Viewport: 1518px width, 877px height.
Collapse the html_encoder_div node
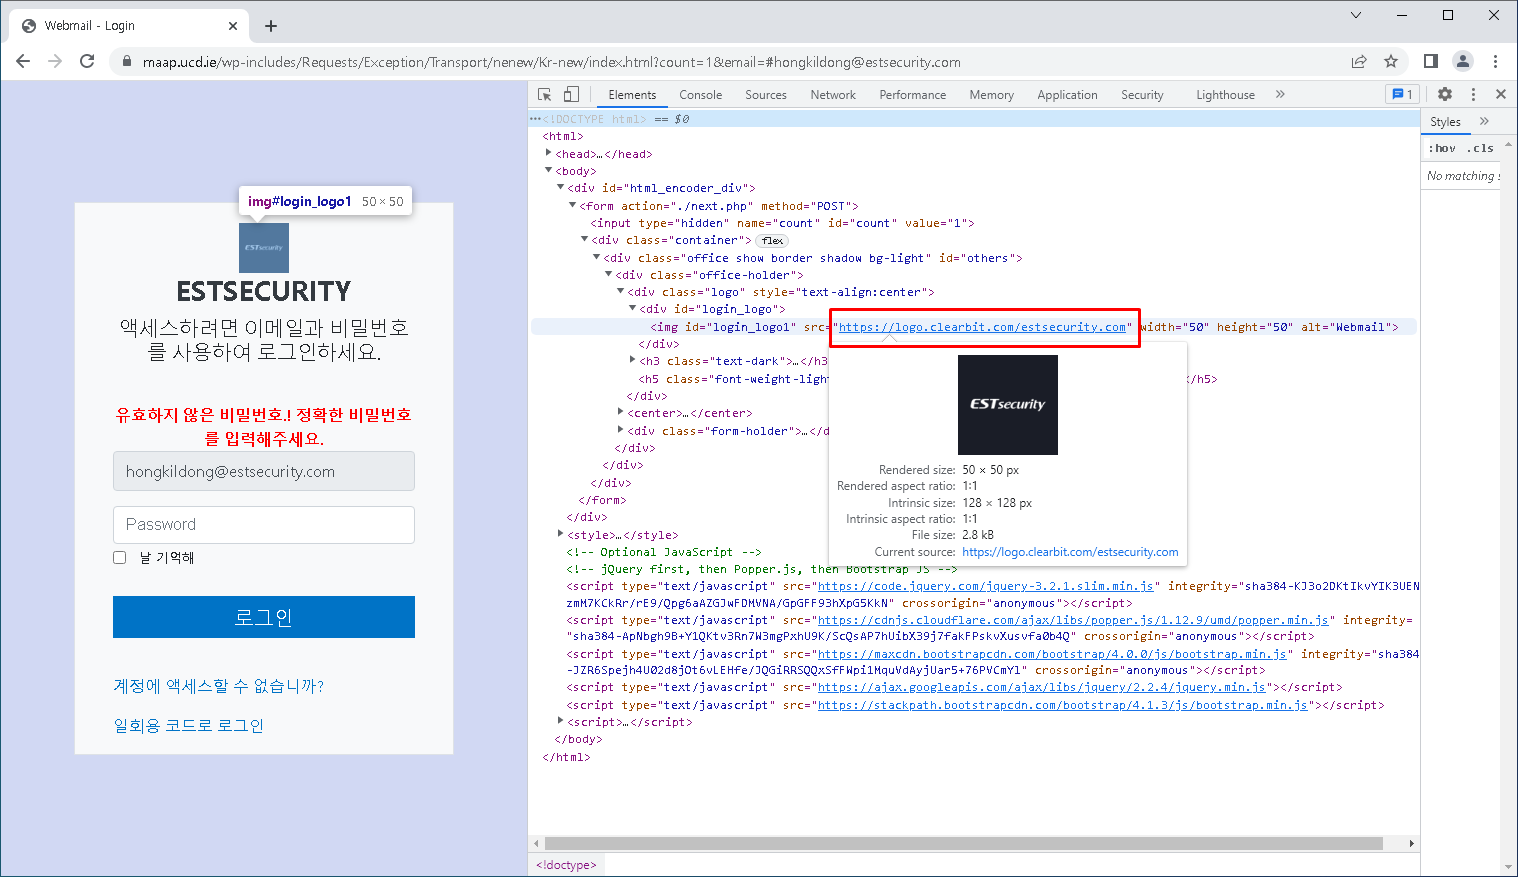tap(561, 187)
